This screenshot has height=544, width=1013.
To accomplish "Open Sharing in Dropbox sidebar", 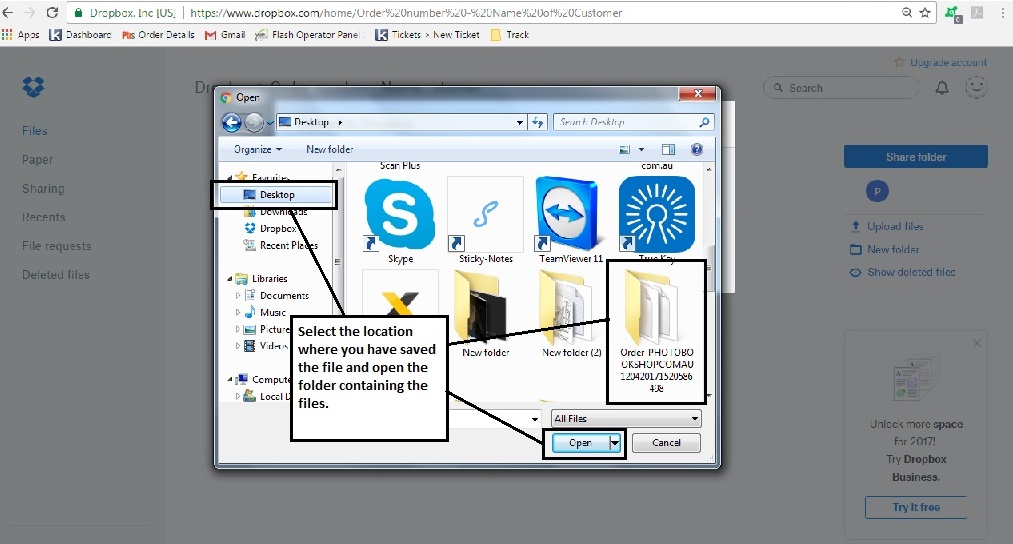I will (43, 189).
